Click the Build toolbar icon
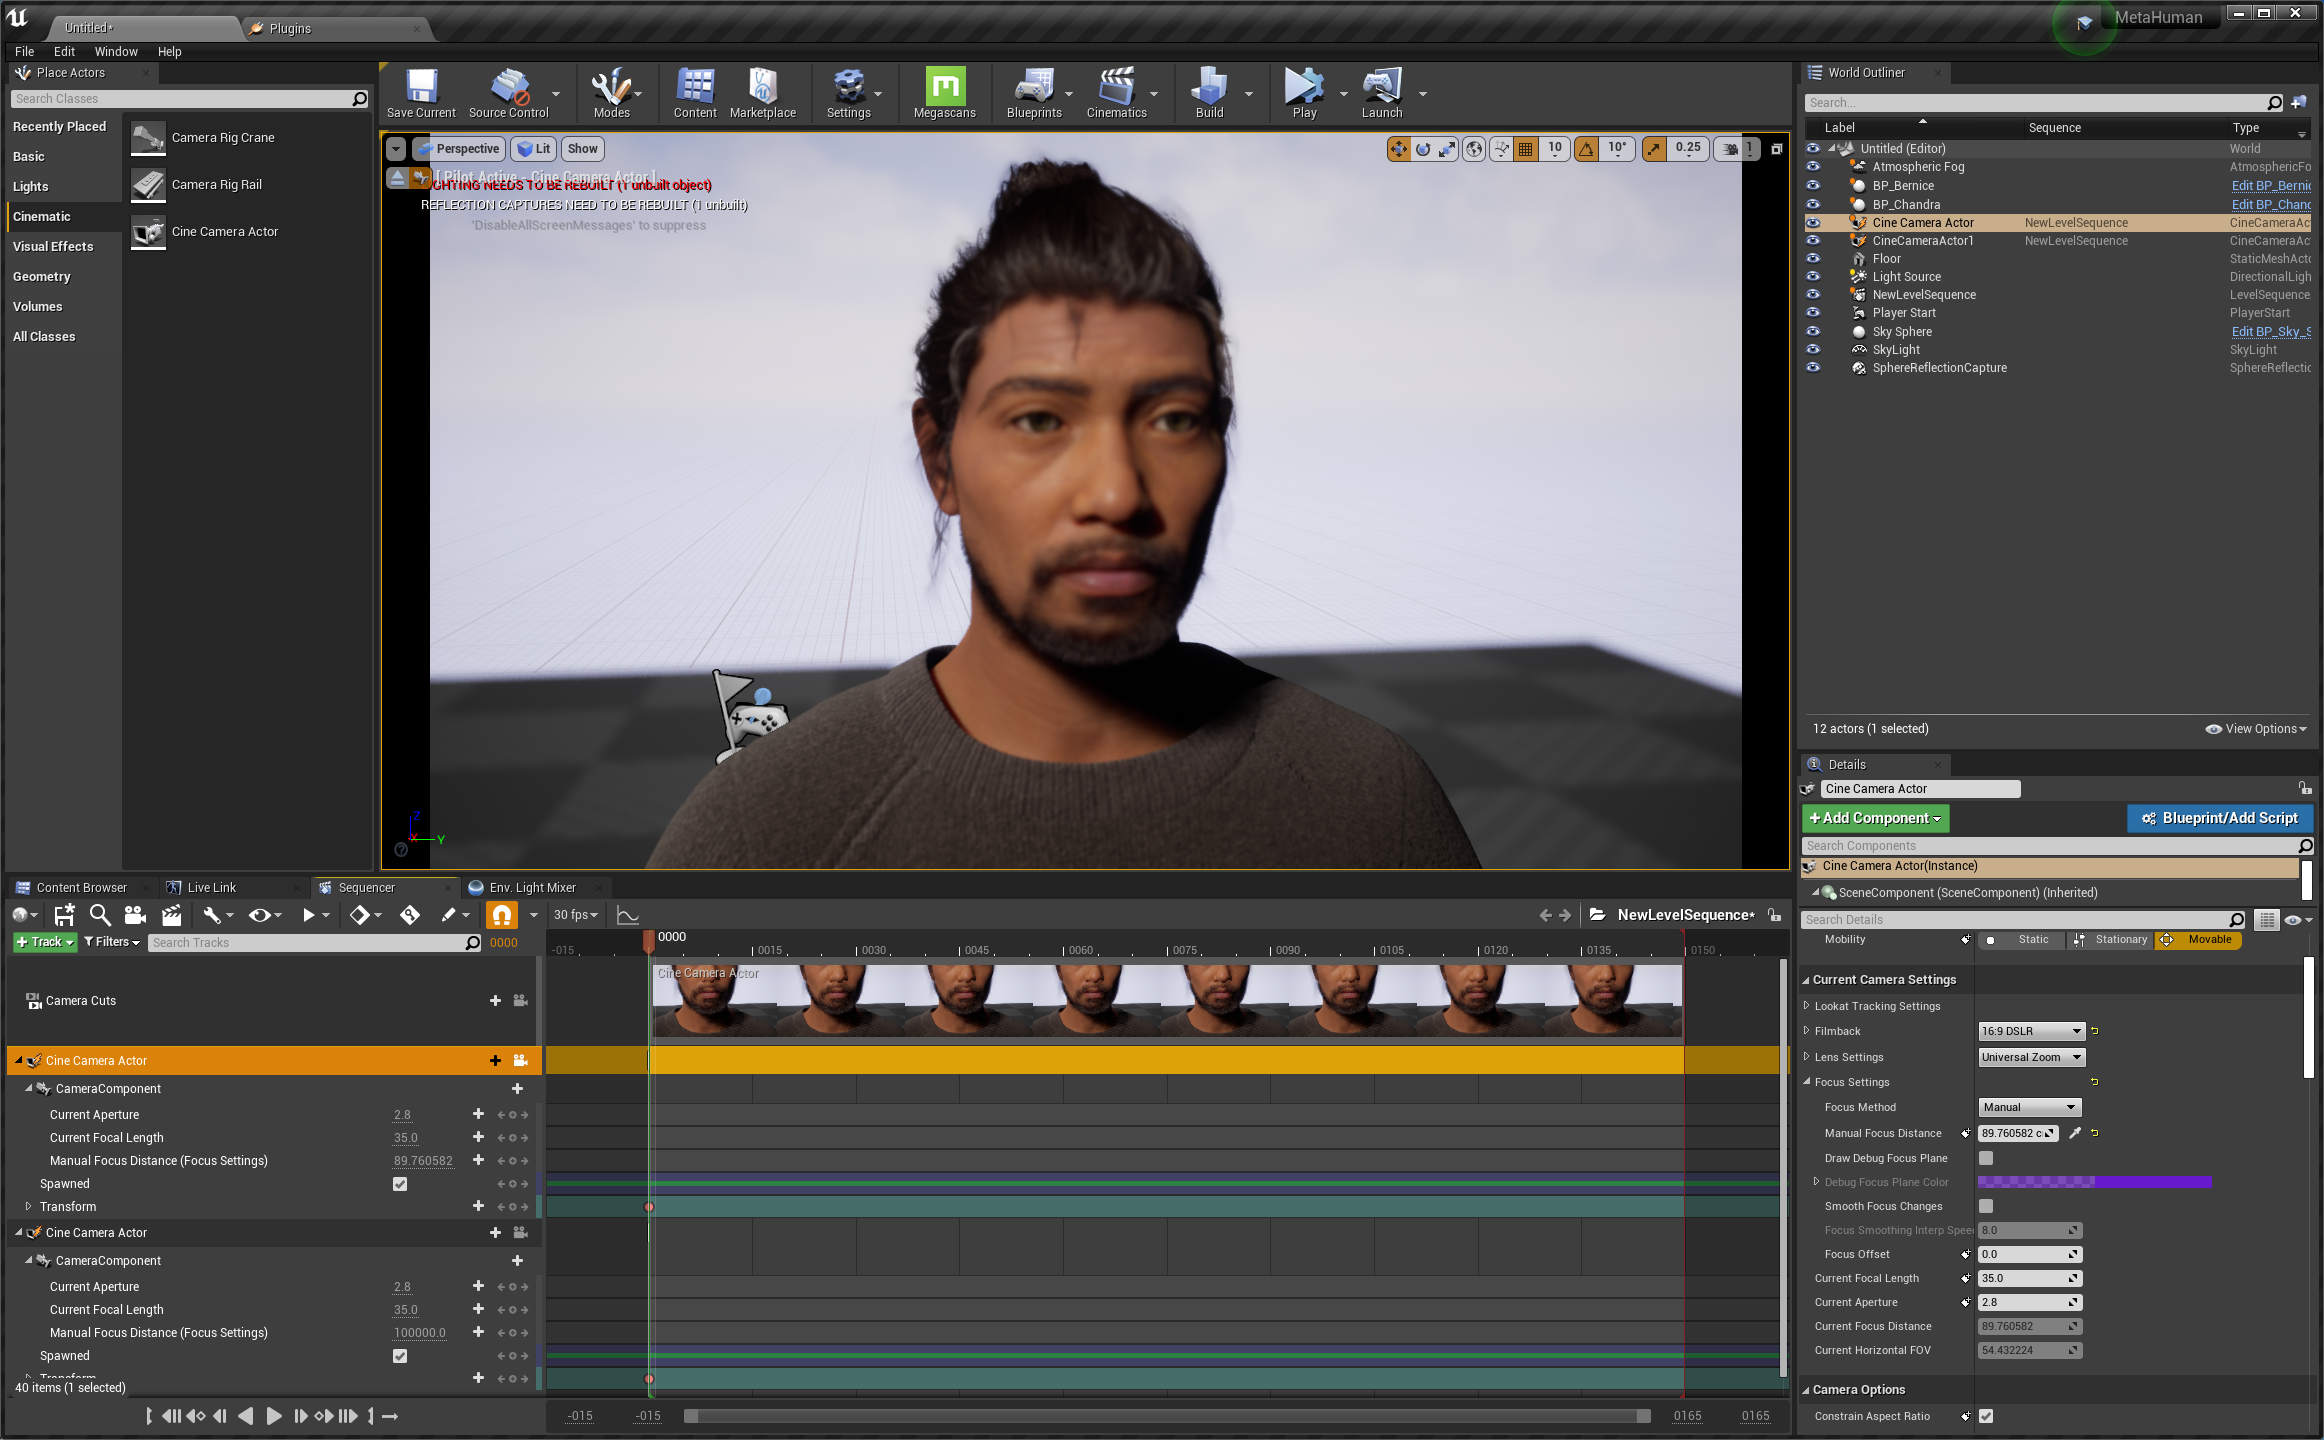This screenshot has height=1440, width=2324. coord(1208,88)
